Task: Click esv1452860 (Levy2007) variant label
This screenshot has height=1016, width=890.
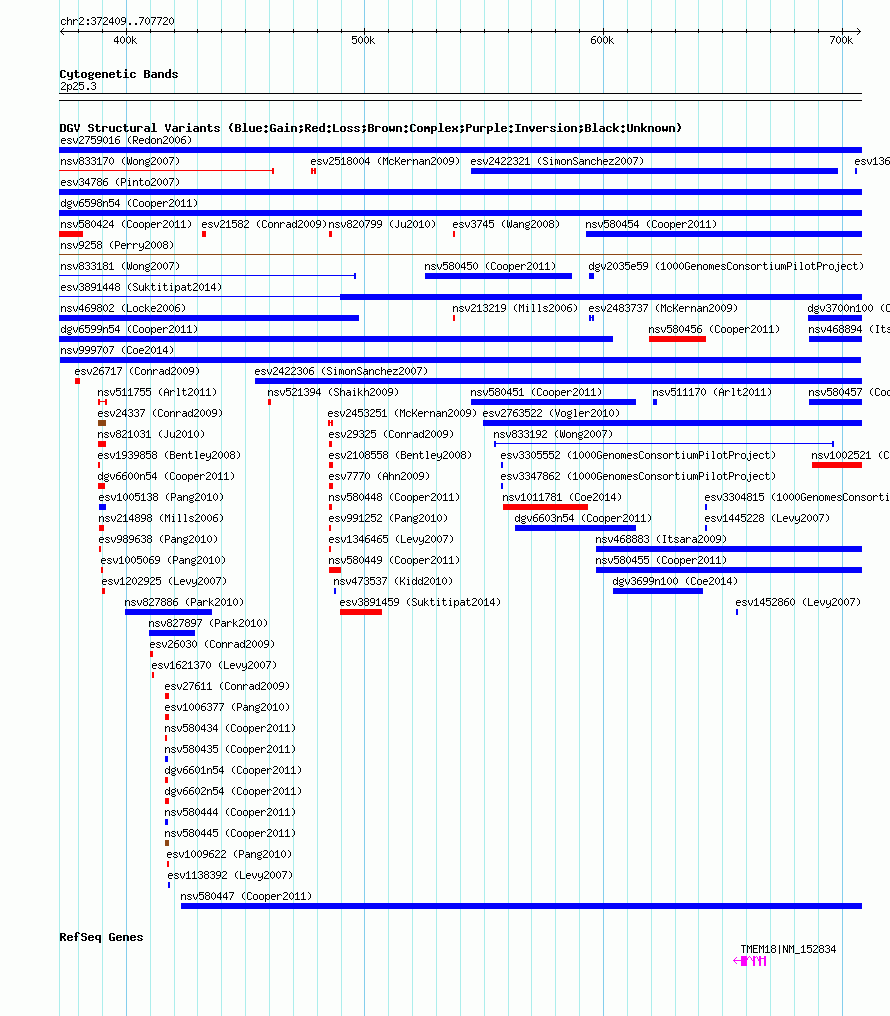Action: pos(798,603)
